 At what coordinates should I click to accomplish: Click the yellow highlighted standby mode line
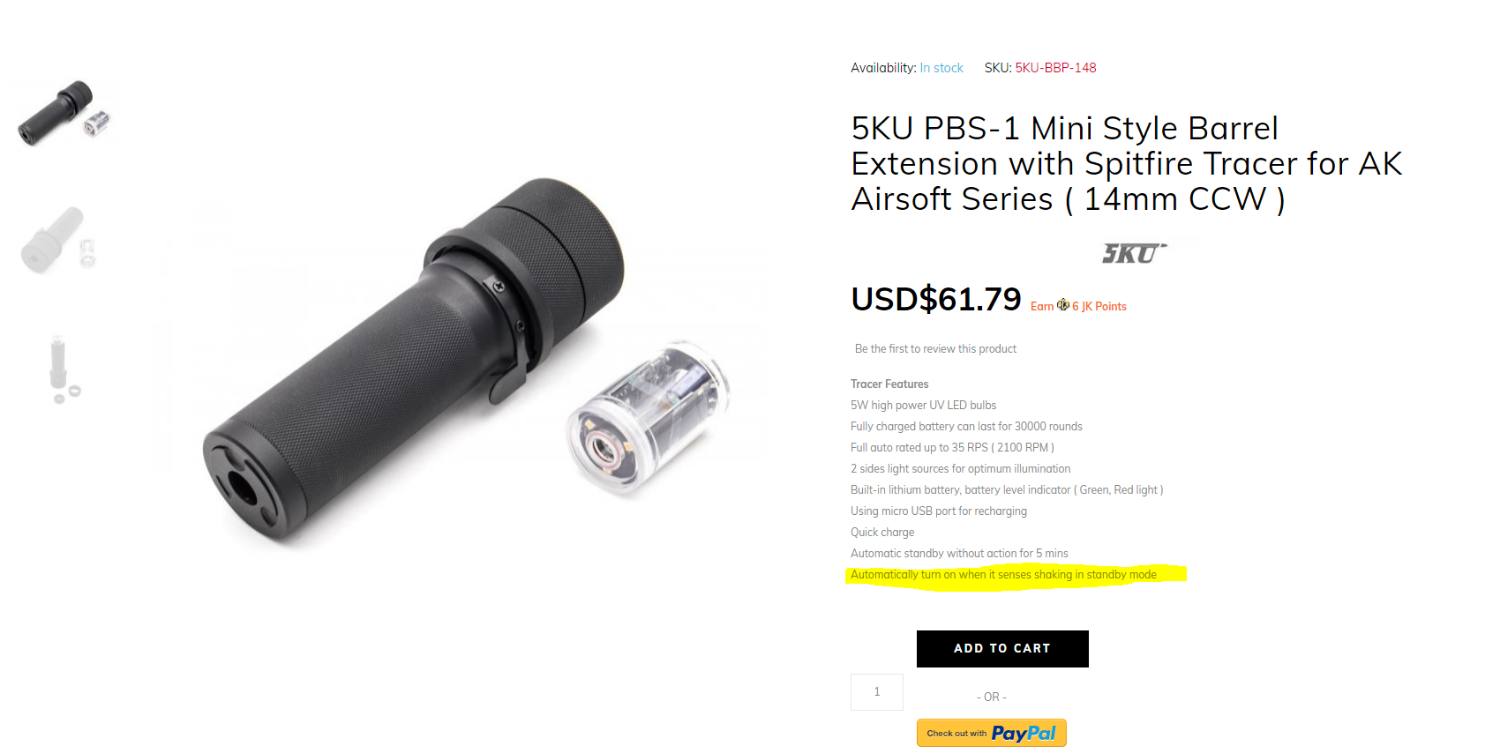click(1003, 575)
